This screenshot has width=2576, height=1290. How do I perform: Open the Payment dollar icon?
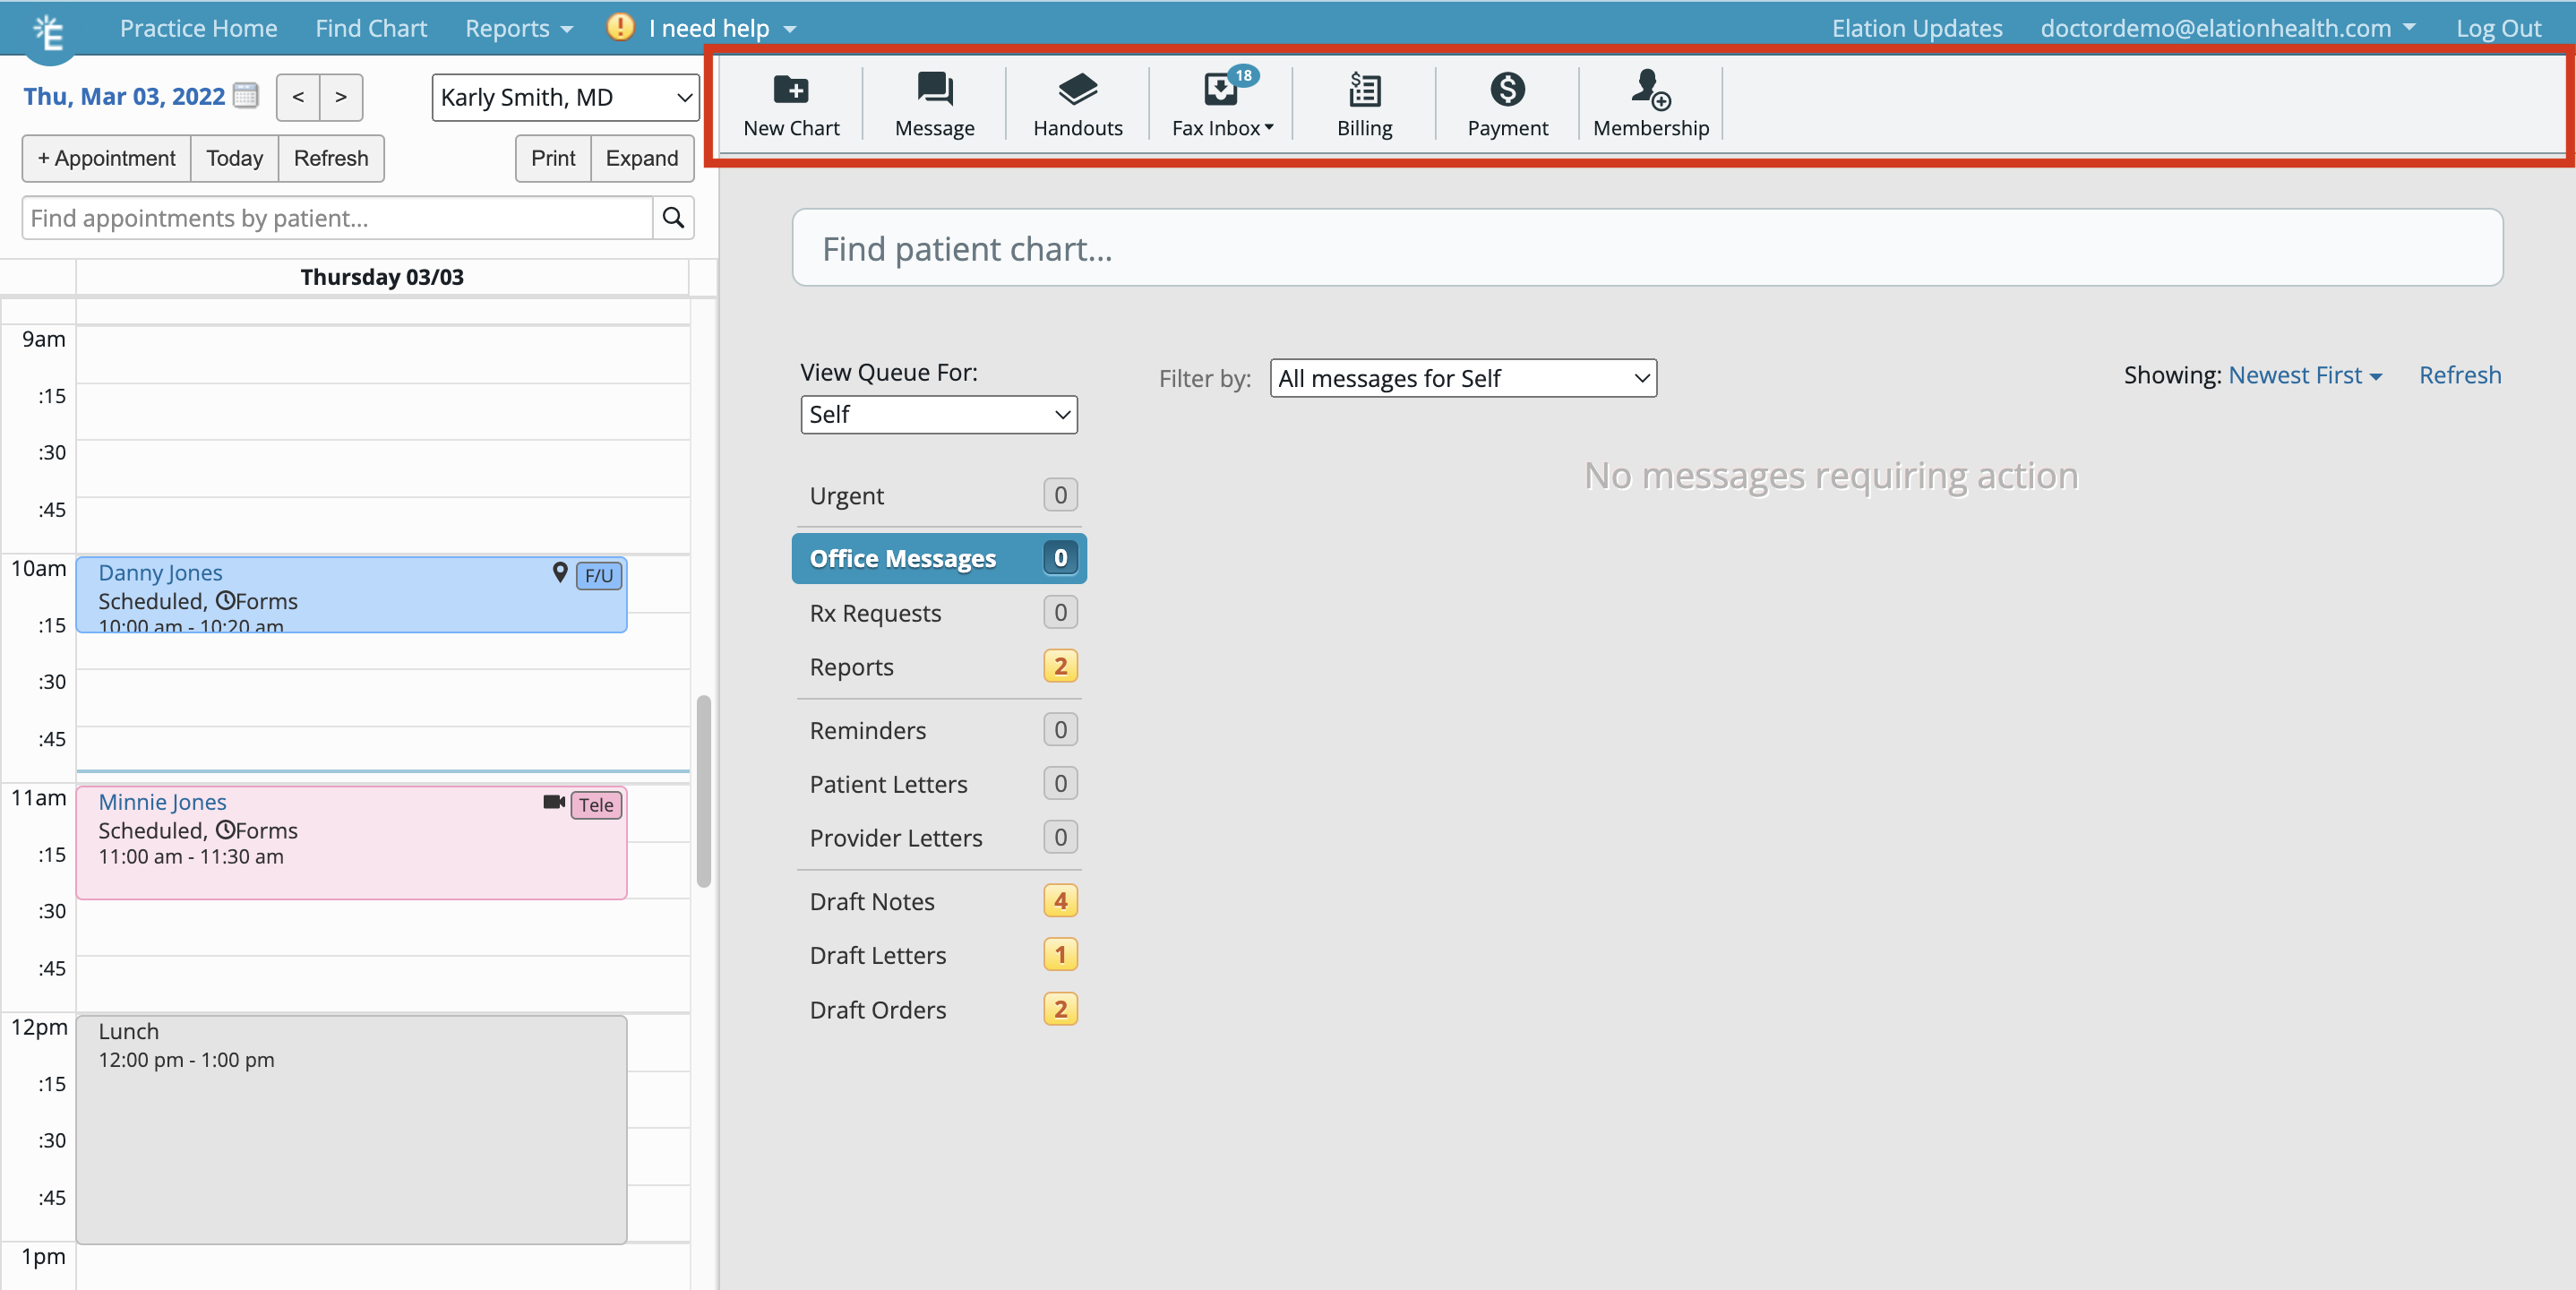(x=1507, y=90)
